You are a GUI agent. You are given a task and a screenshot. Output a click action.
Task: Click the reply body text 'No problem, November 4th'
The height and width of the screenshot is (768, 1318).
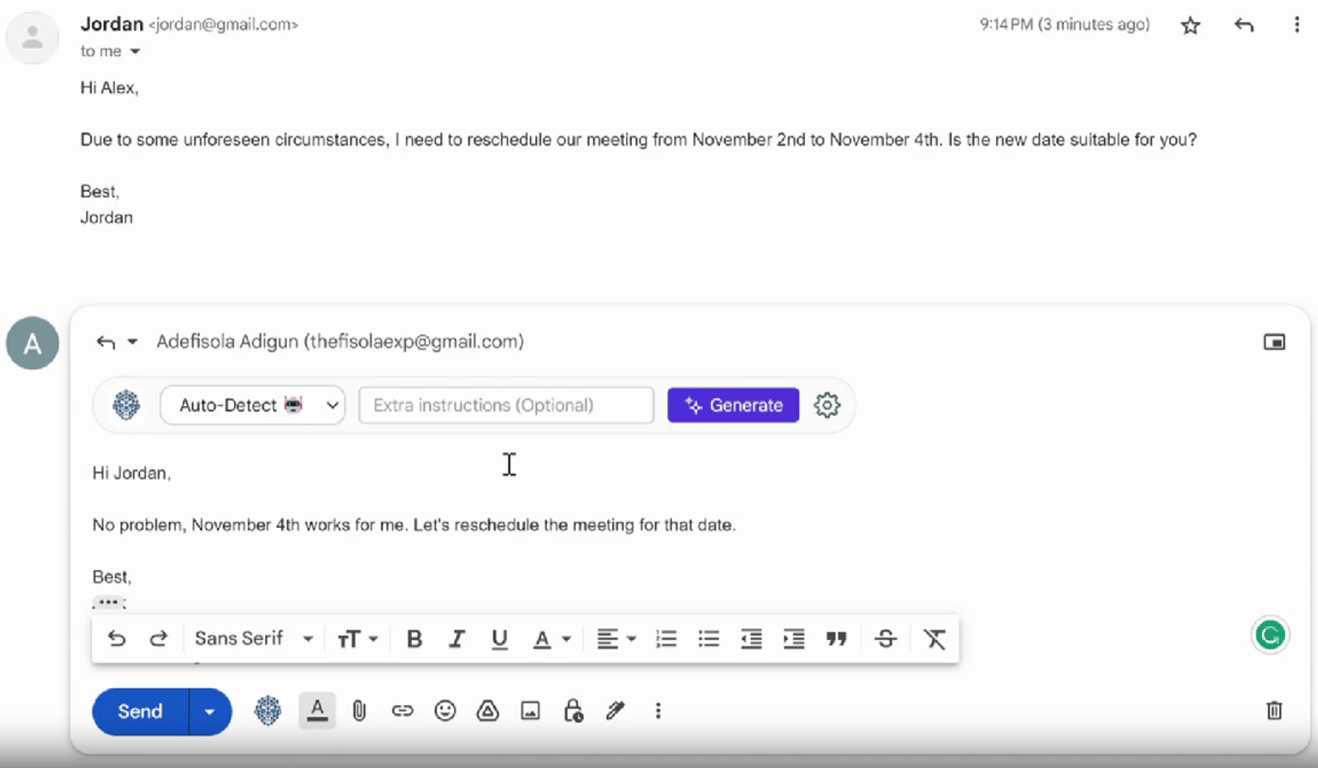(196, 525)
